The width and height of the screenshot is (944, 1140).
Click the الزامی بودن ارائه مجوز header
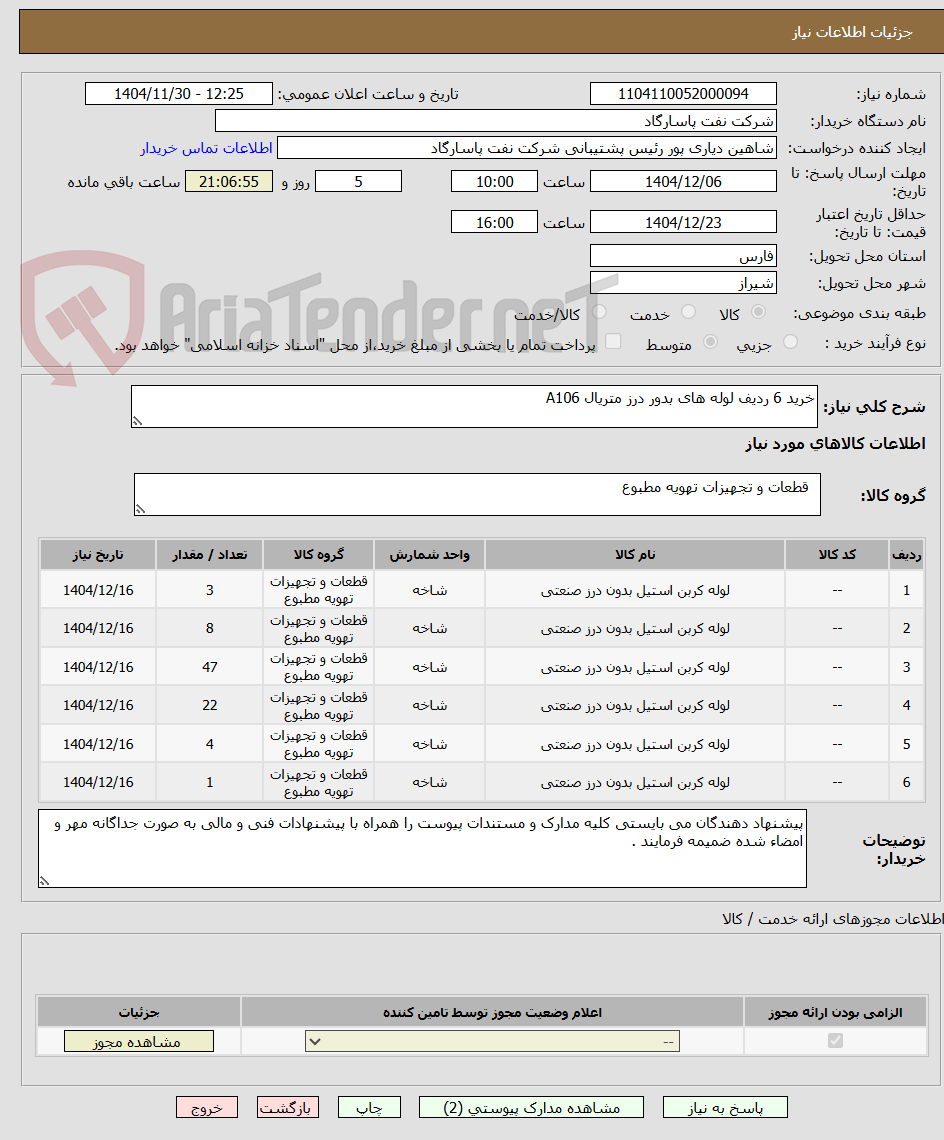(835, 1013)
